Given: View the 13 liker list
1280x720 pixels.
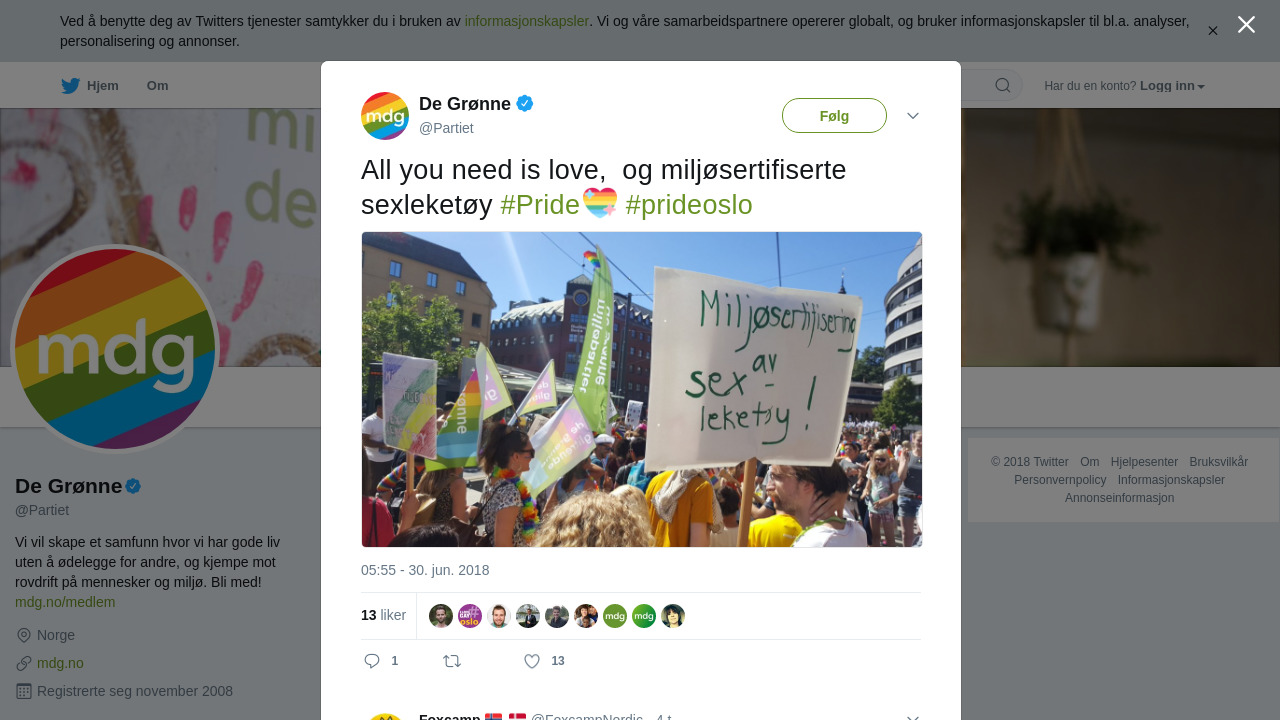Looking at the screenshot, I should point(383,615).
